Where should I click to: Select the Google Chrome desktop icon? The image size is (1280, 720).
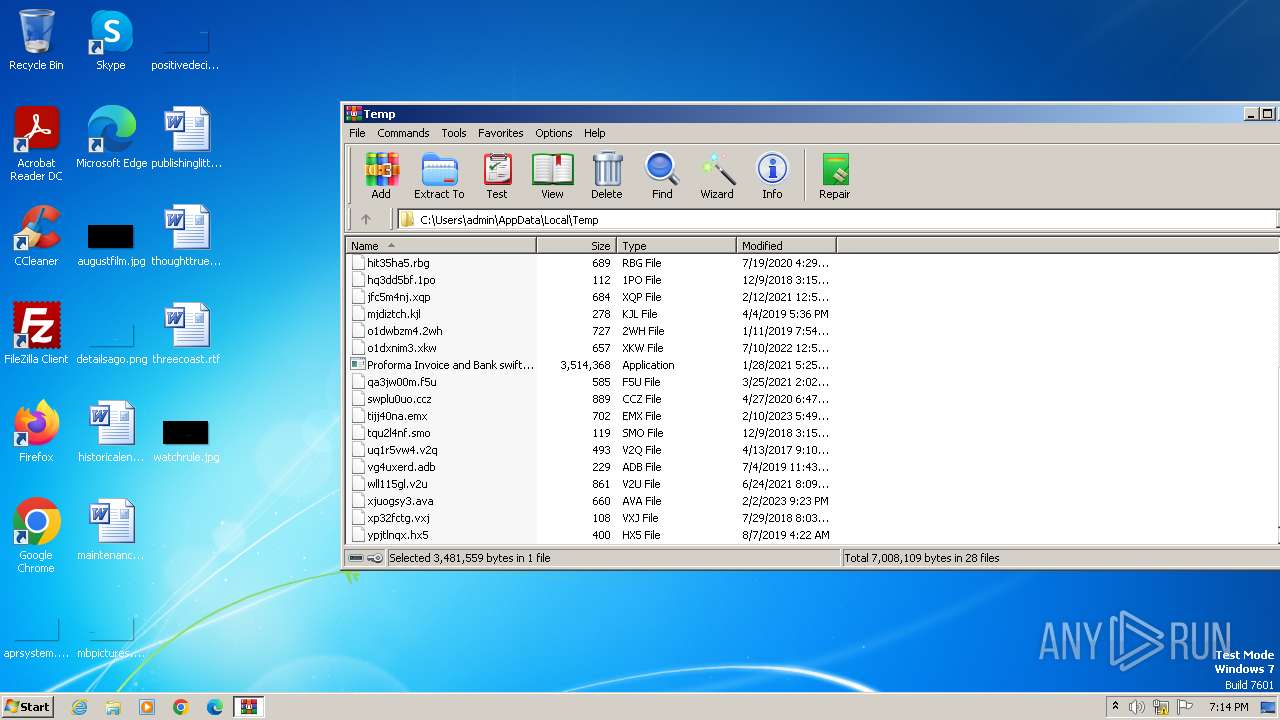click(x=36, y=536)
